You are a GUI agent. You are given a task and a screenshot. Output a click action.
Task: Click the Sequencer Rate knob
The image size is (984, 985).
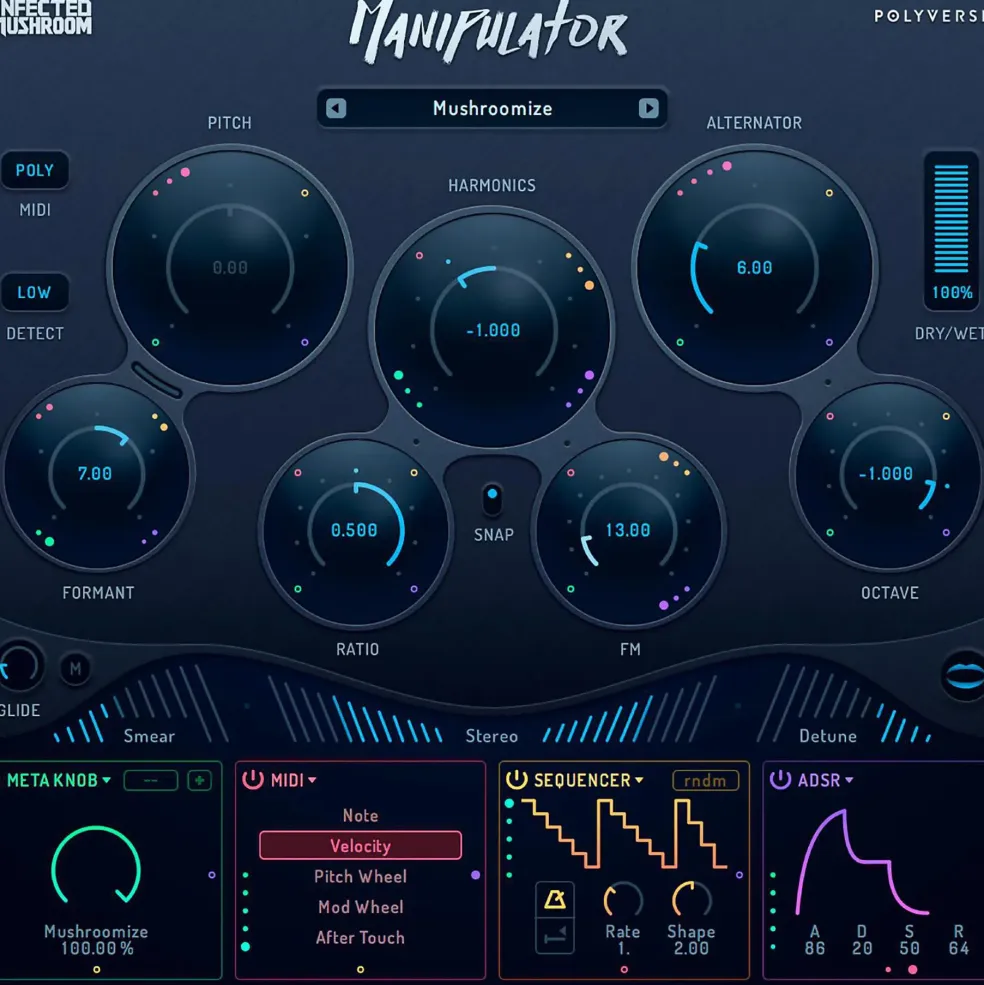(623, 900)
